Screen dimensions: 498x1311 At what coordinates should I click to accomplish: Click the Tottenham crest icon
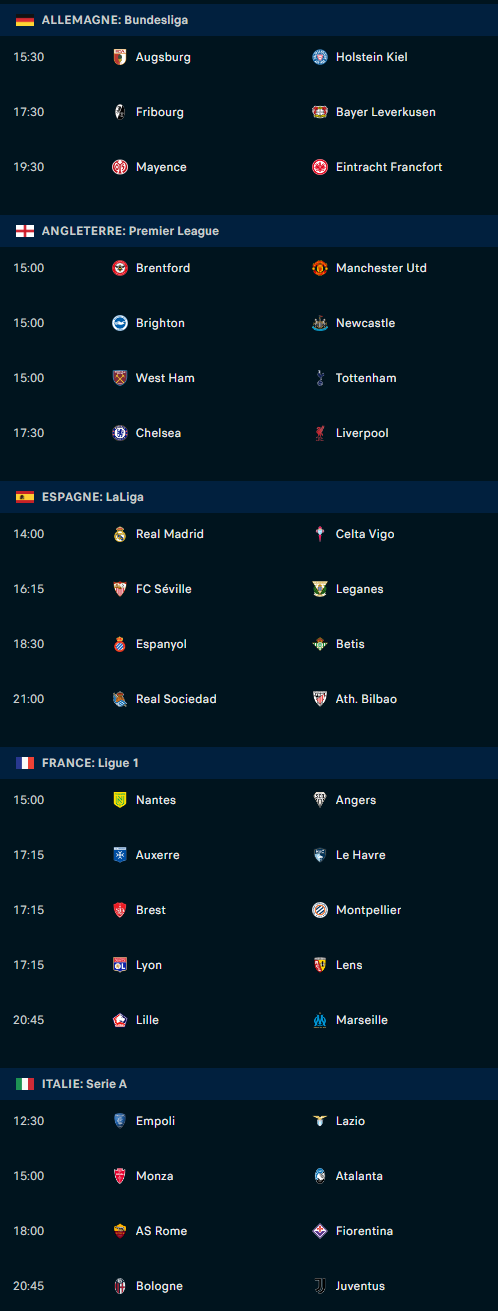[x=320, y=378]
